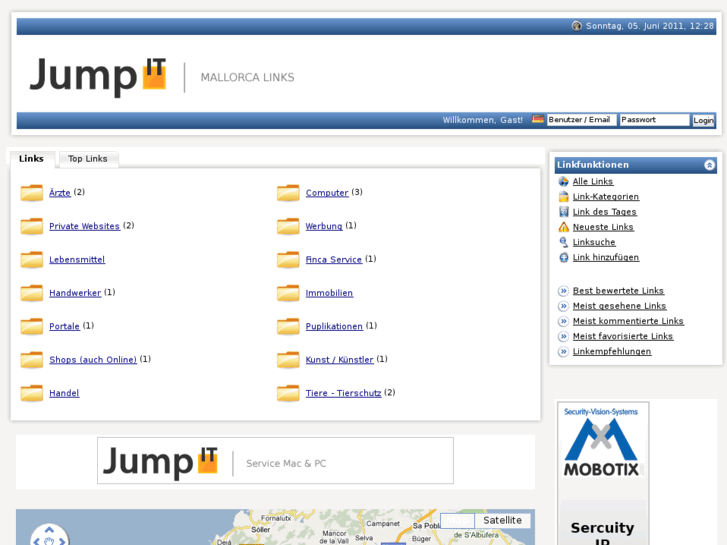This screenshot has width=727, height=545.
Task: Open the Computer folder icon
Action: click(288, 193)
